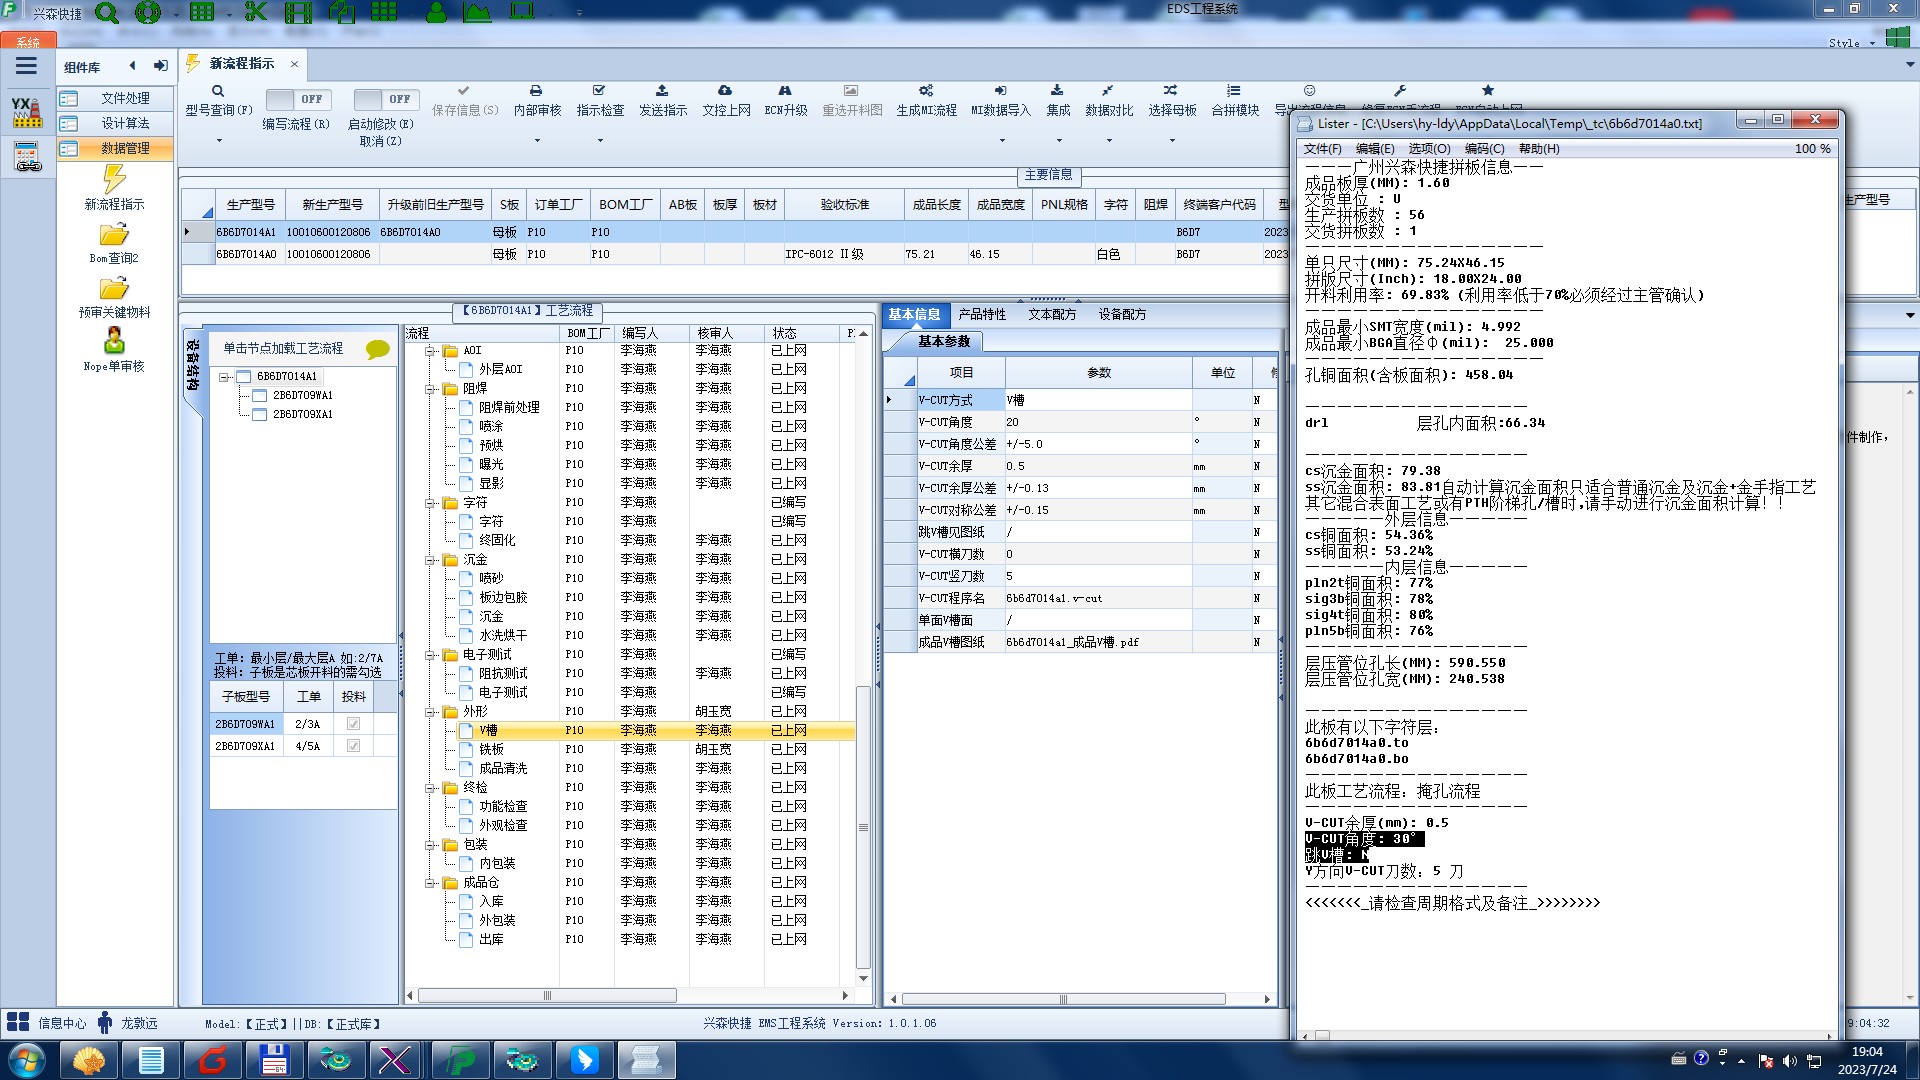Toggle the 编写流程 OFF switch
The height and width of the screenshot is (1080, 1920).
pos(296,99)
